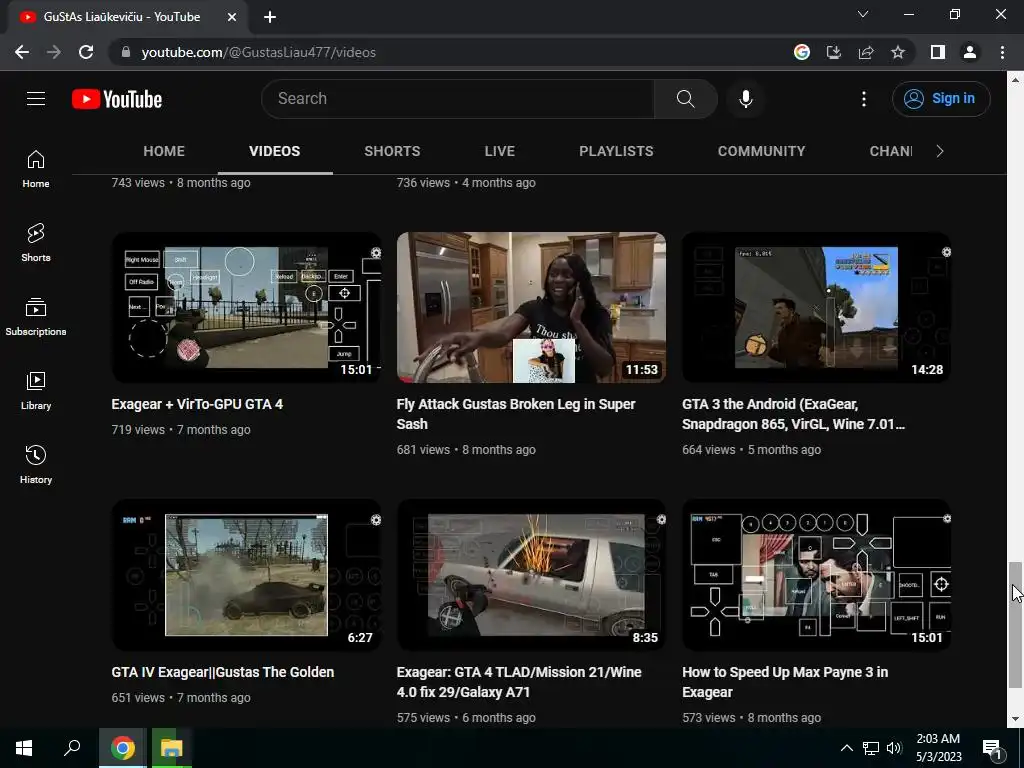Go to Home in the sidebar
Viewport: 1024px width, 768px height.
coord(36,169)
